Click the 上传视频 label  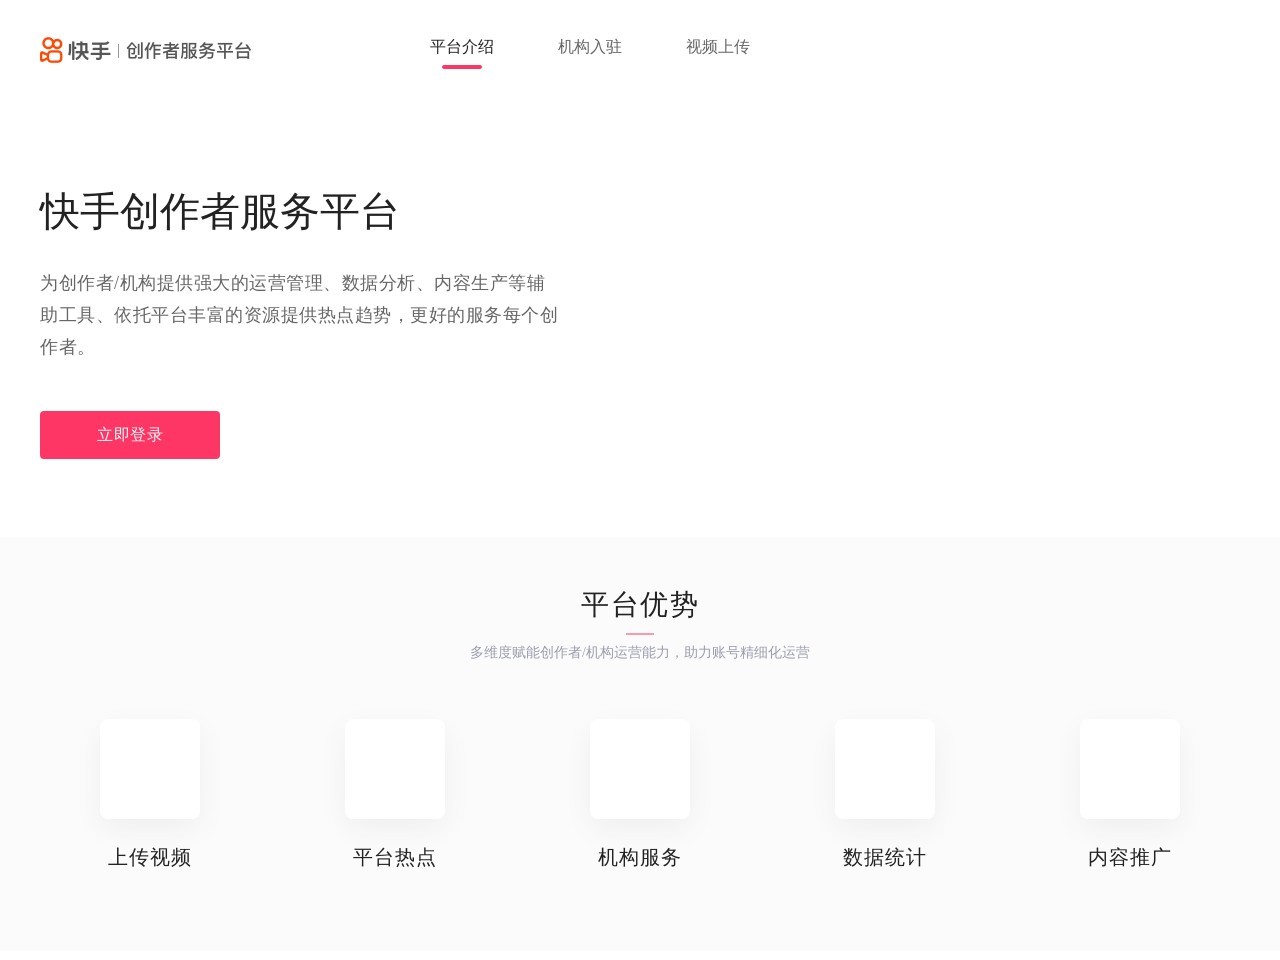click(150, 857)
